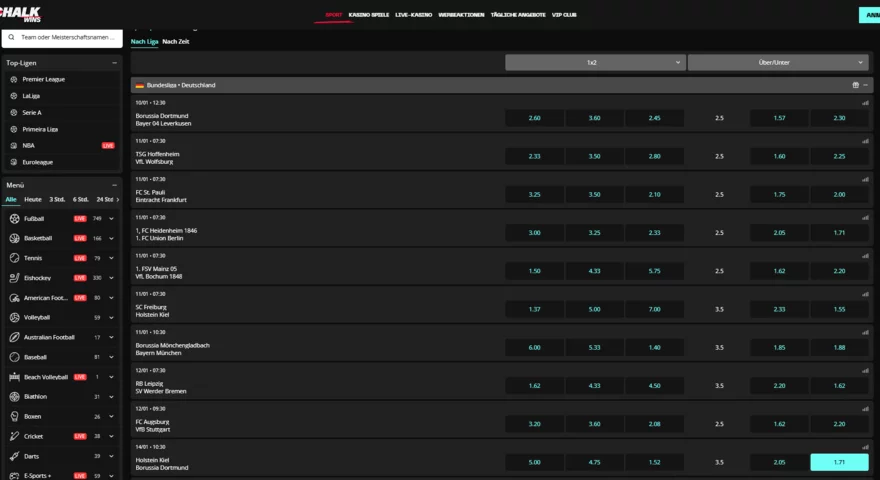Select the Boxen glove icon

pyautogui.click(x=15, y=416)
